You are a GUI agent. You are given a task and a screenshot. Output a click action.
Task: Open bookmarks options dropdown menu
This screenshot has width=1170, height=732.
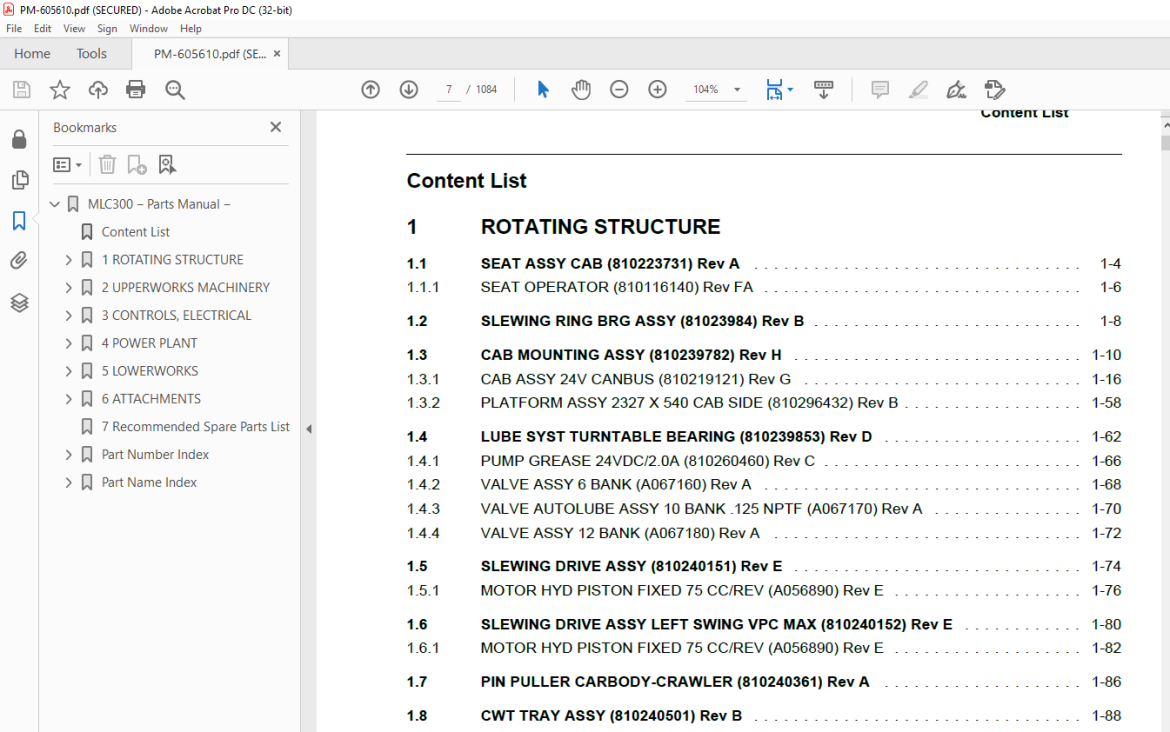67,164
